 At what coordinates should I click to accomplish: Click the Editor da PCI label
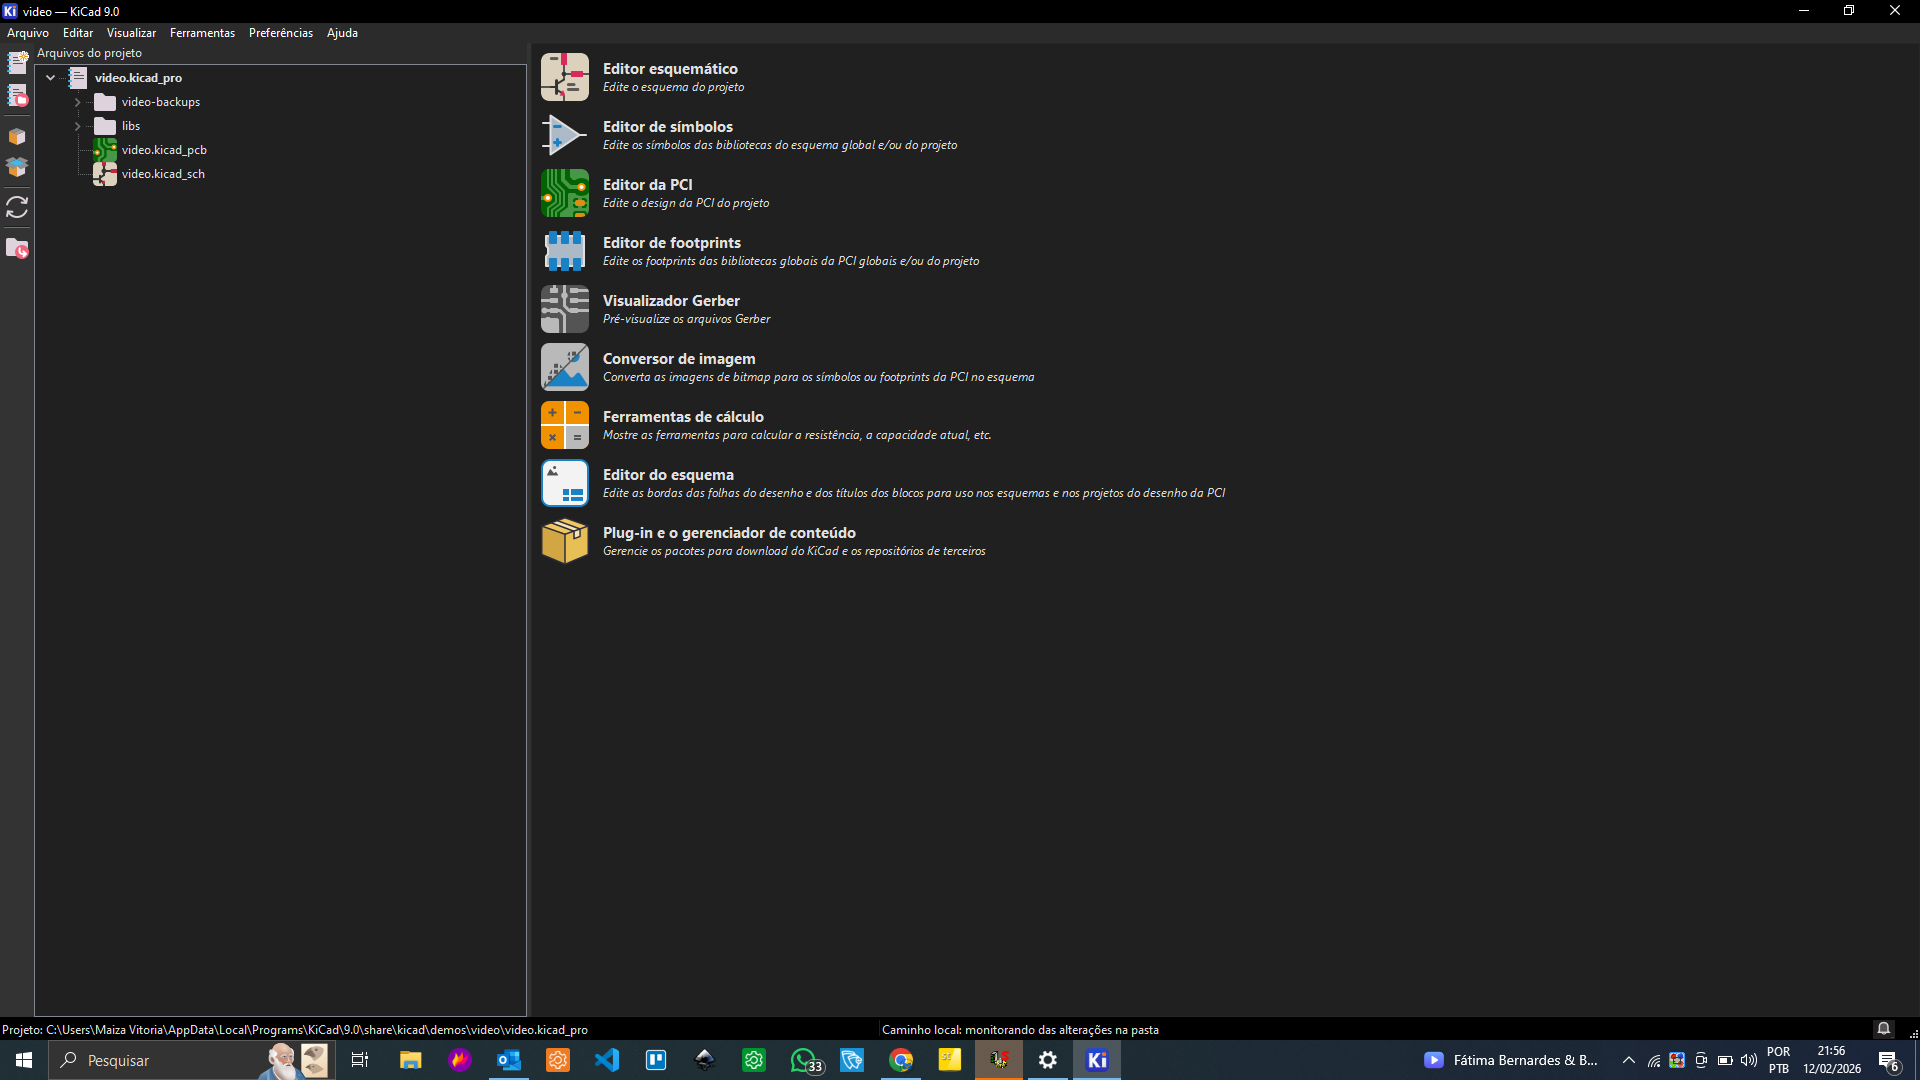click(647, 185)
